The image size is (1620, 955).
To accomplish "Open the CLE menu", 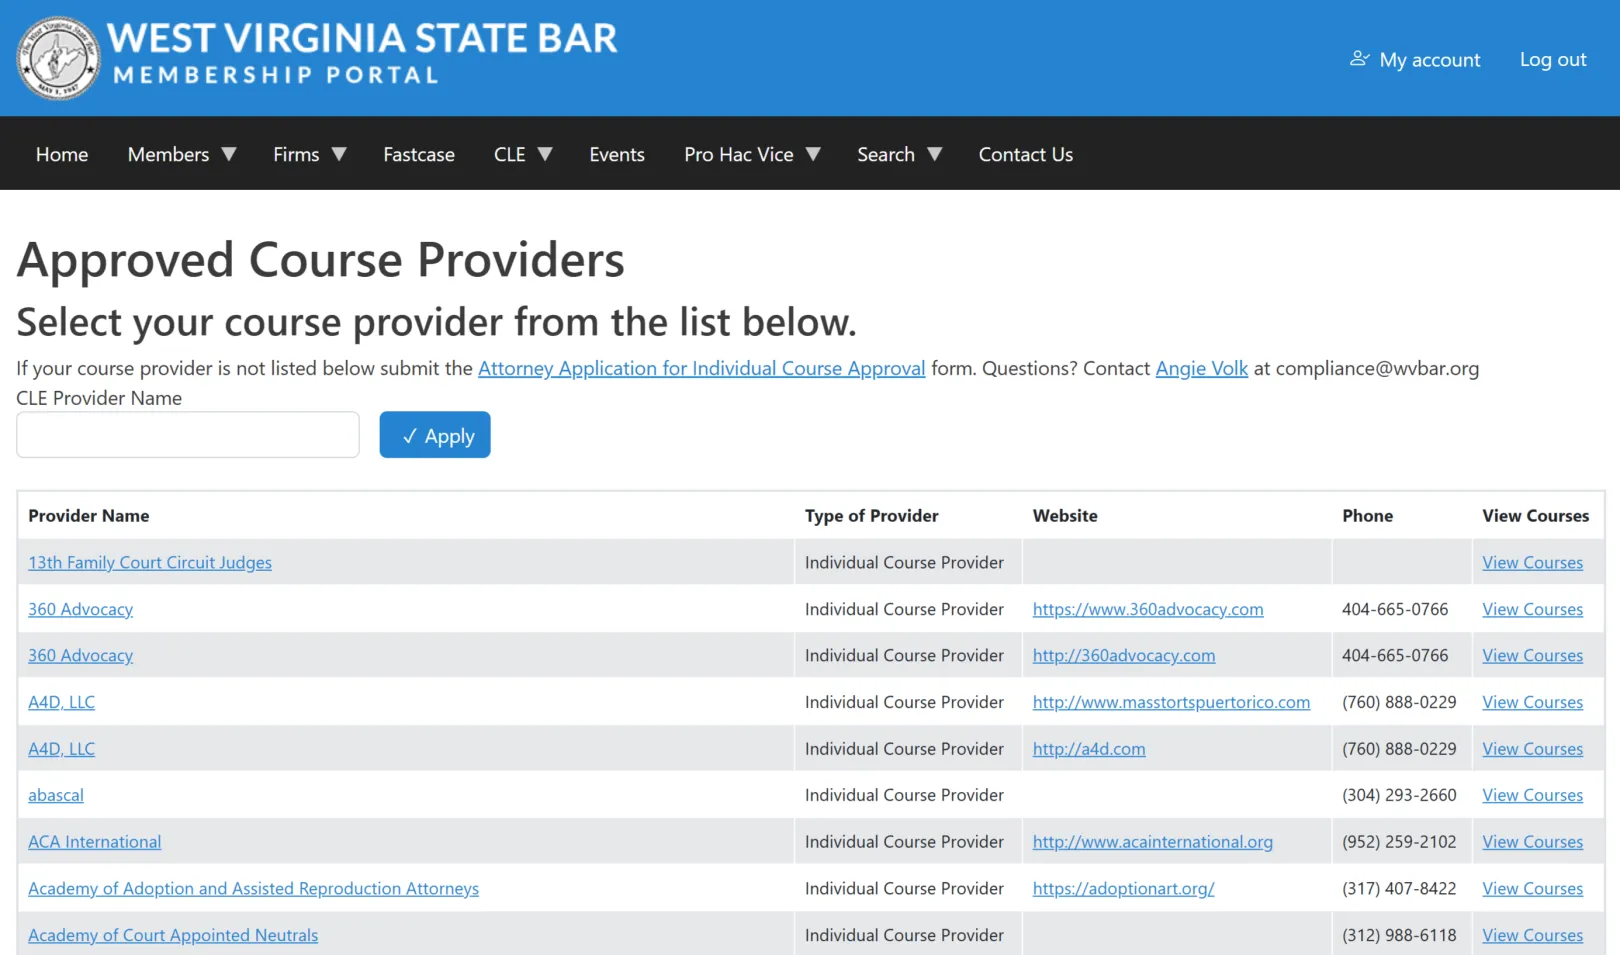I will (509, 154).
